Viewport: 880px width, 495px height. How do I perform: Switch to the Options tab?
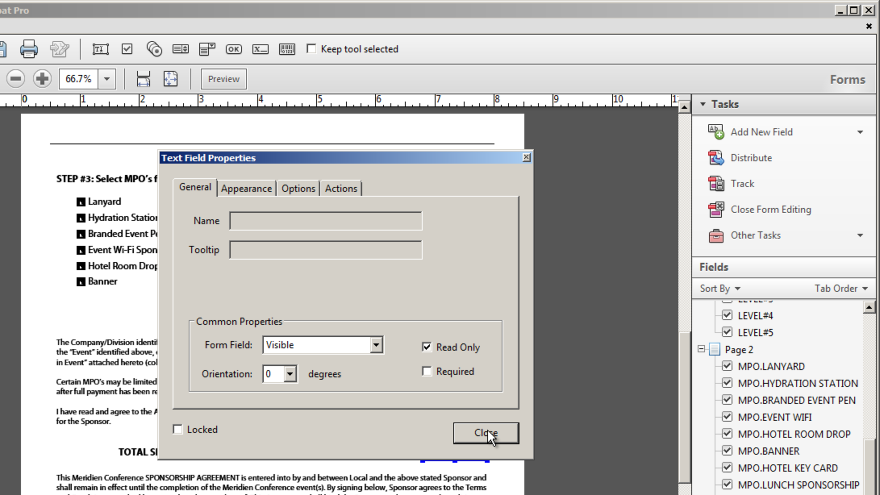tap(298, 189)
